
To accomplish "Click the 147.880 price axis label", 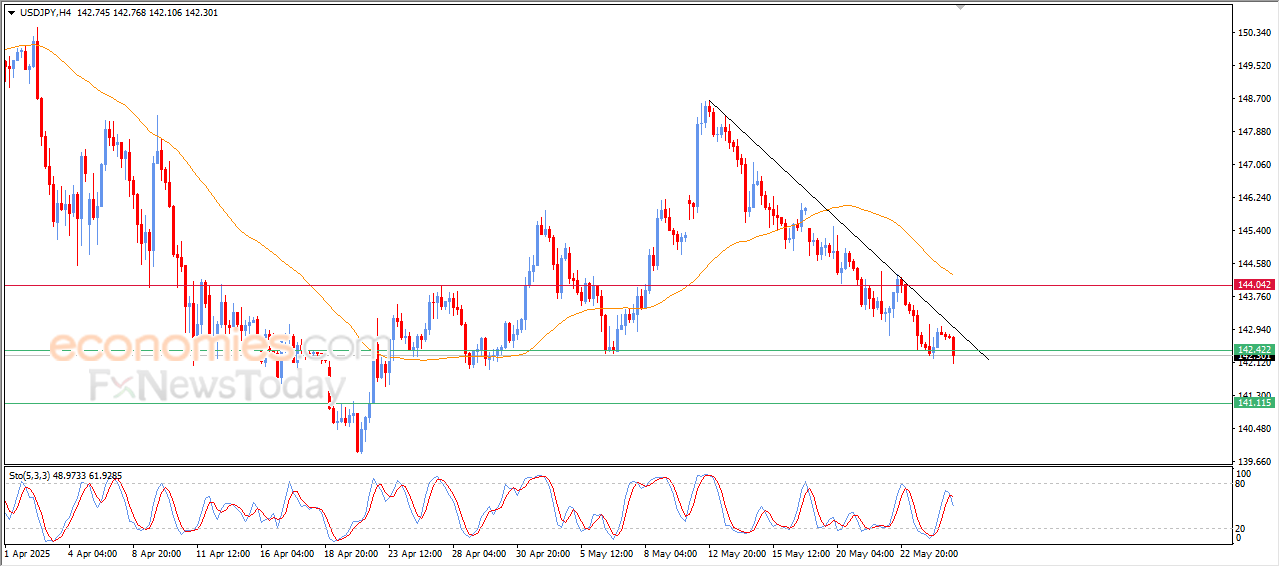I will tap(1256, 132).
